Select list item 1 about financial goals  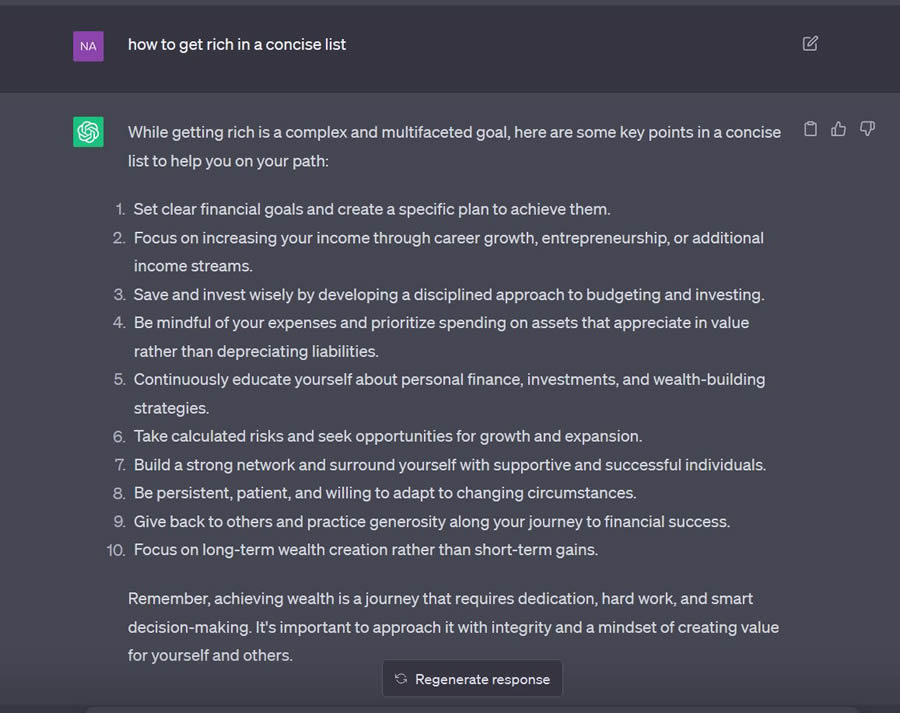pos(371,209)
